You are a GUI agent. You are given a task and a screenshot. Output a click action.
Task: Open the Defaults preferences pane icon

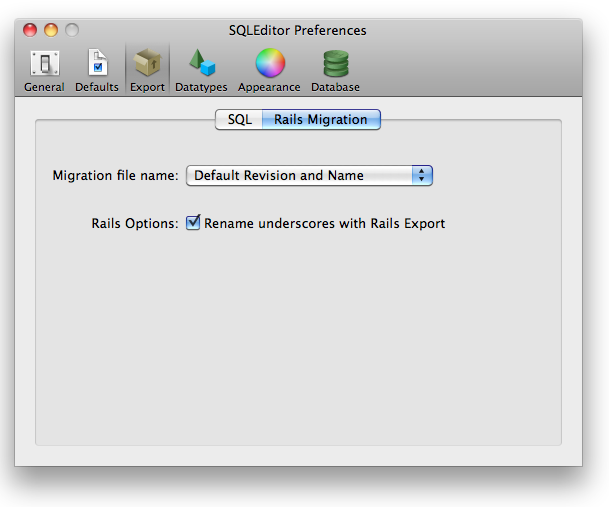coord(97,64)
